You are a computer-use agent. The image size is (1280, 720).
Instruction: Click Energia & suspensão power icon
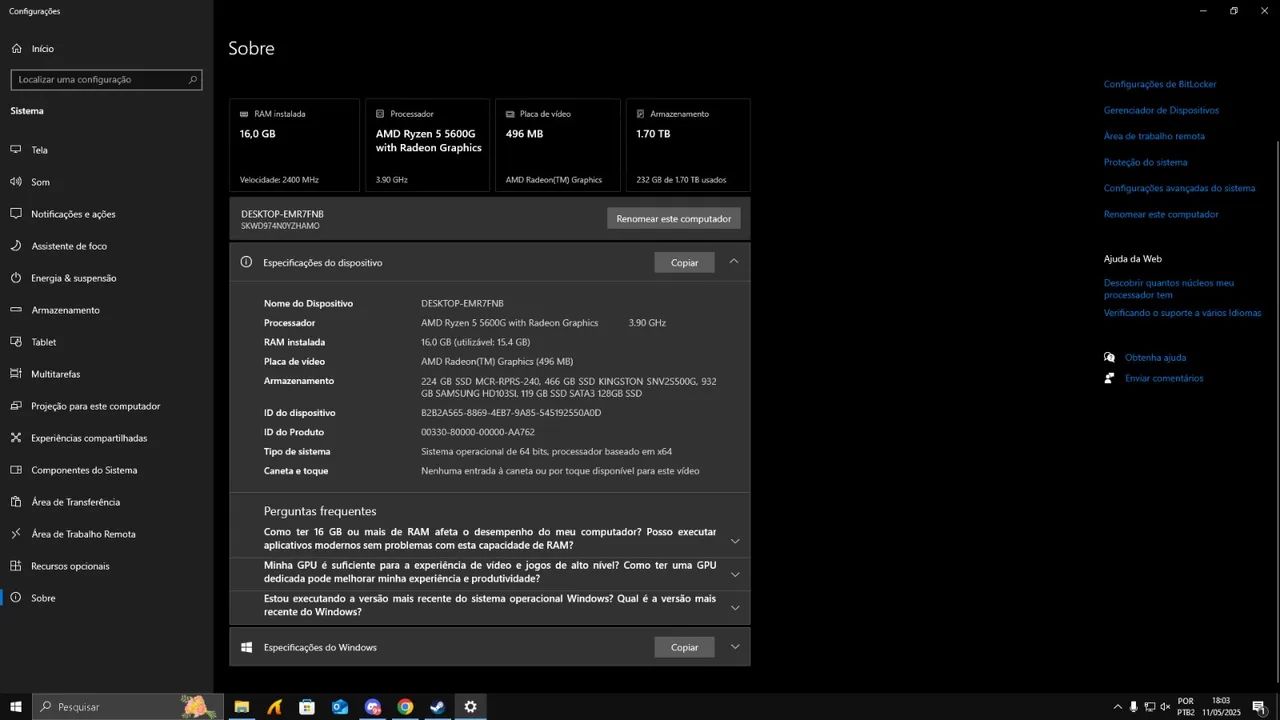pos(16,278)
